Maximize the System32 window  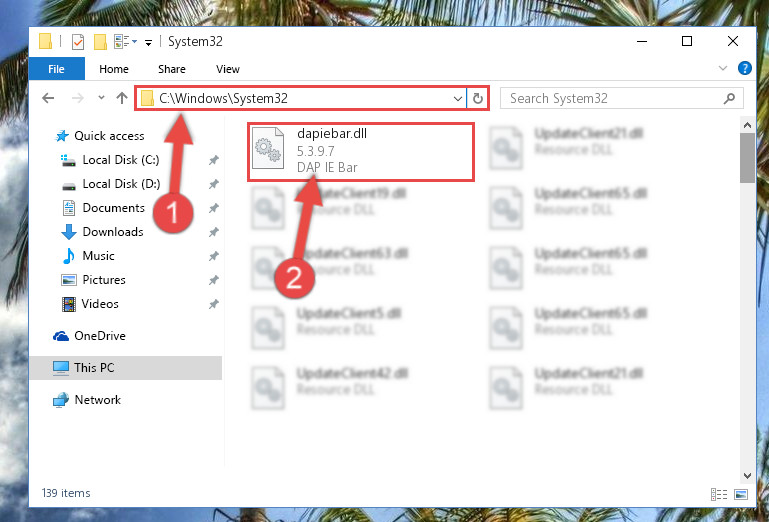click(687, 41)
